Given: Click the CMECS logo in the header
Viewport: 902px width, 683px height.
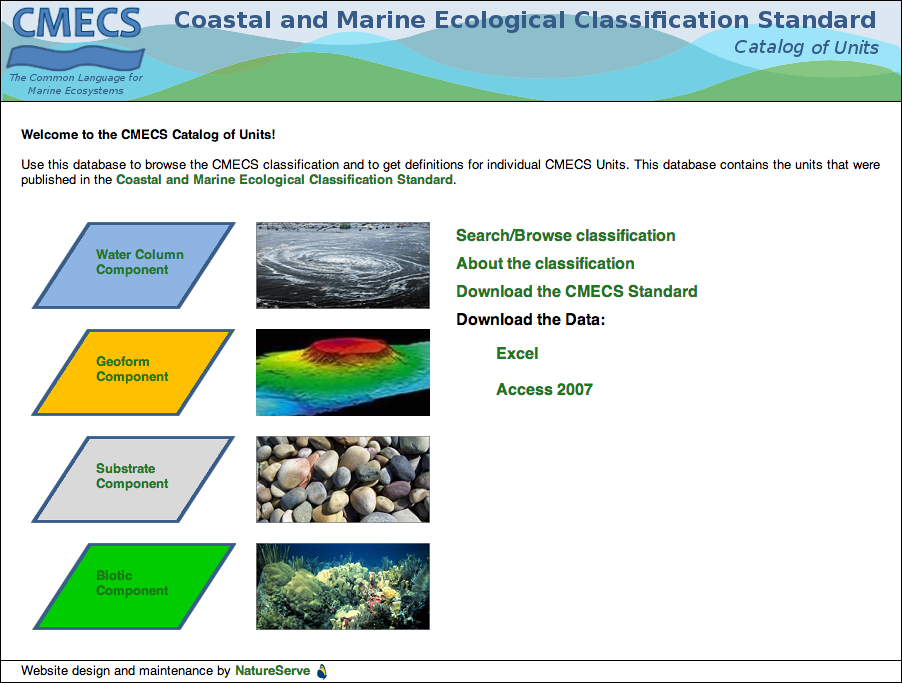Looking at the screenshot, I should pos(76,51).
